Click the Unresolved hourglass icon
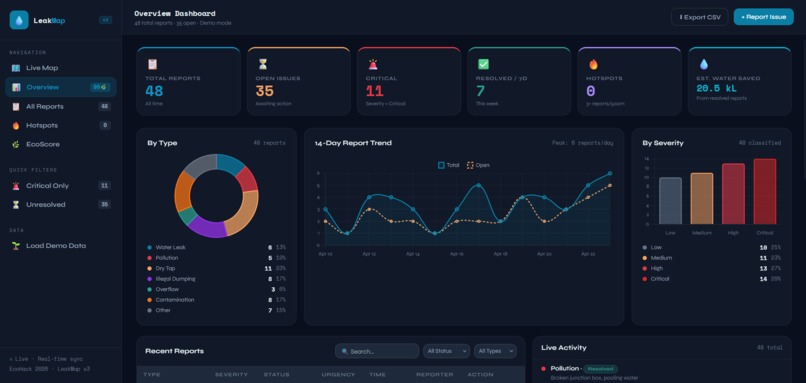 [x=16, y=205]
